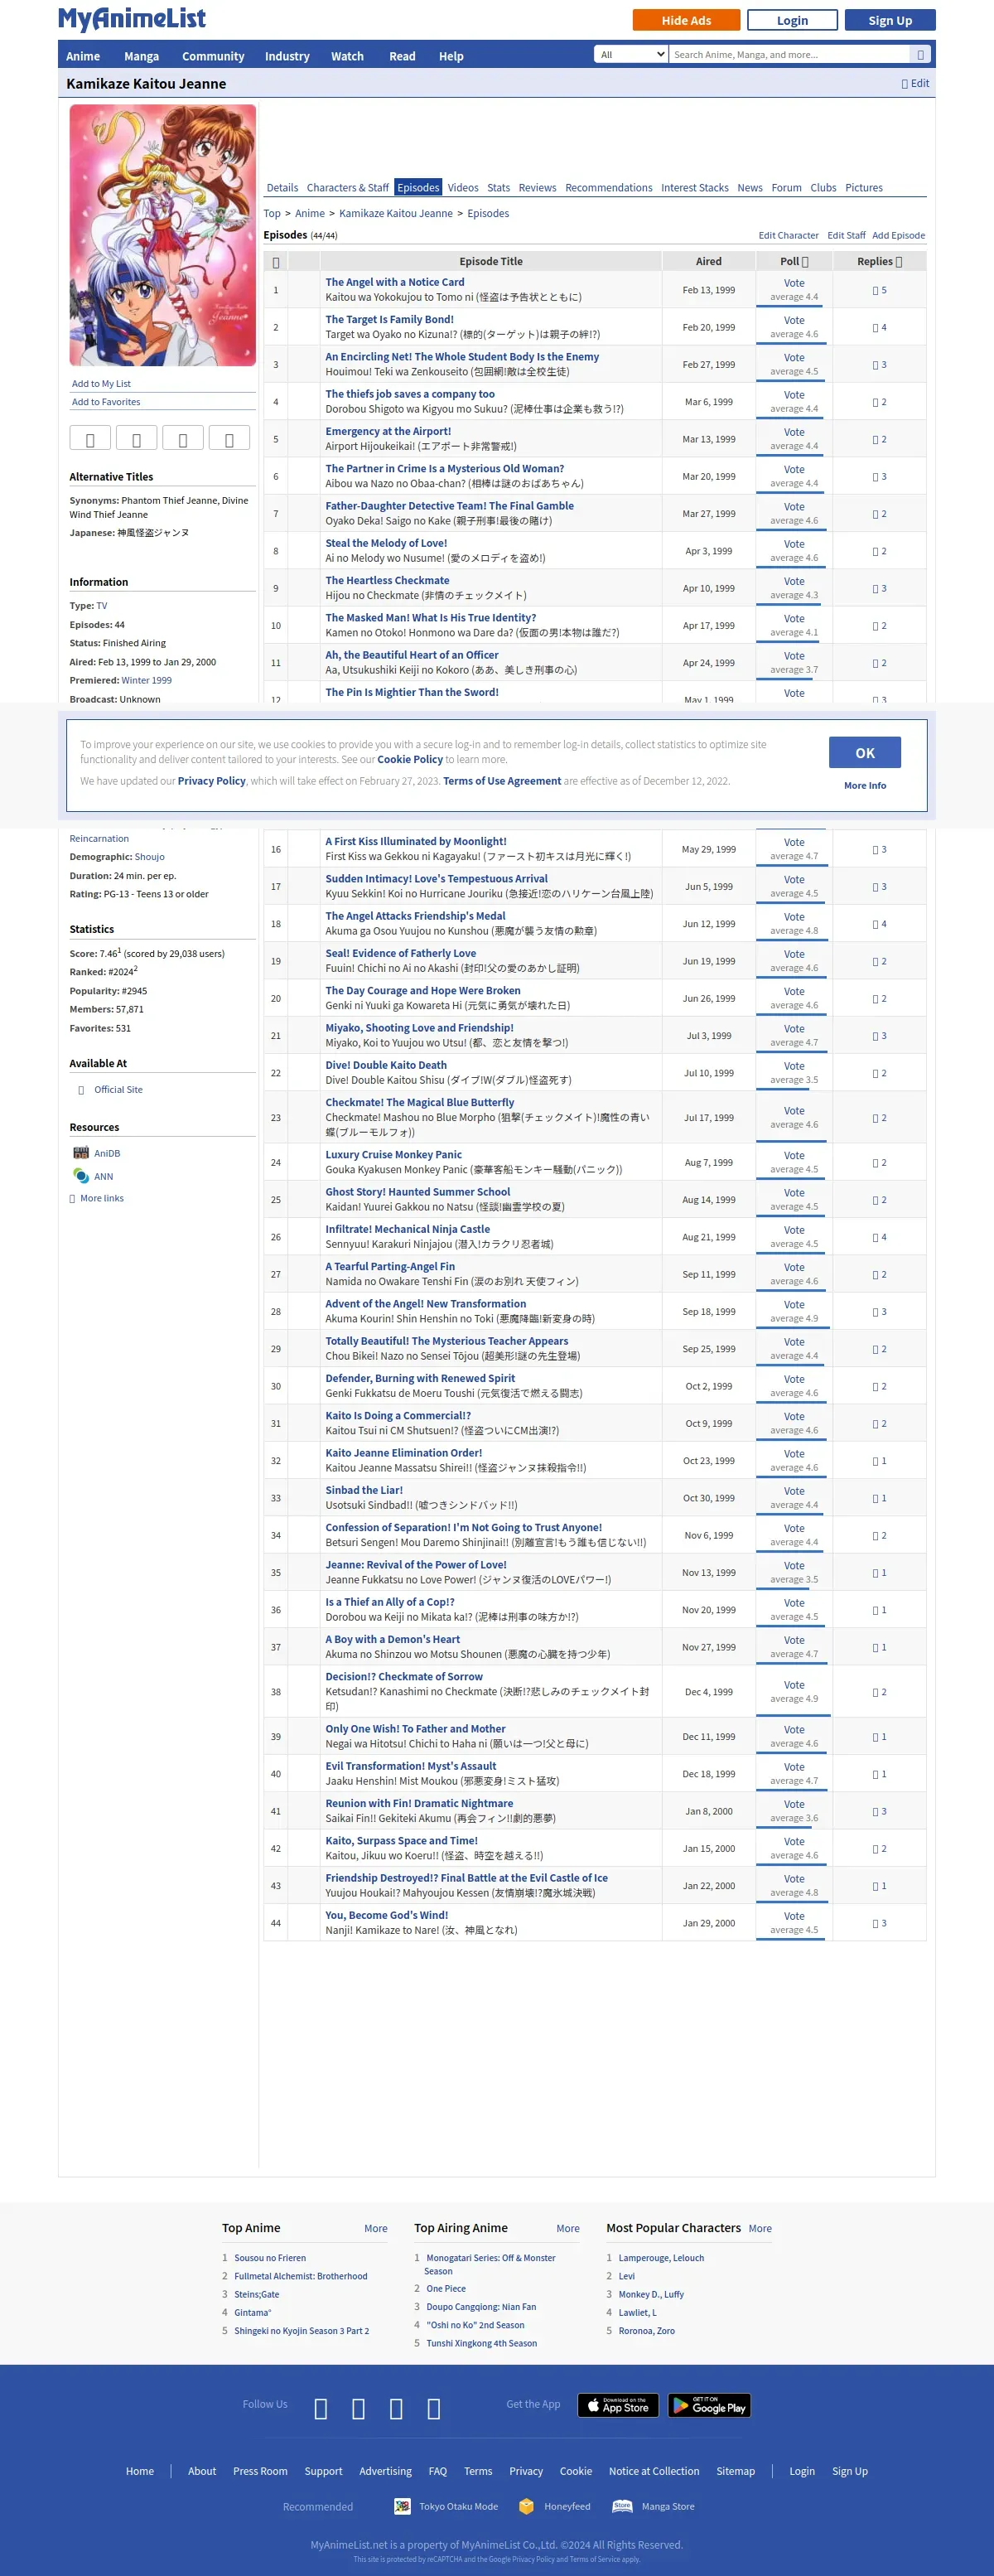Click first social icon after Follow Us
The image size is (994, 2576).
pyautogui.click(x=321, y=2409)
